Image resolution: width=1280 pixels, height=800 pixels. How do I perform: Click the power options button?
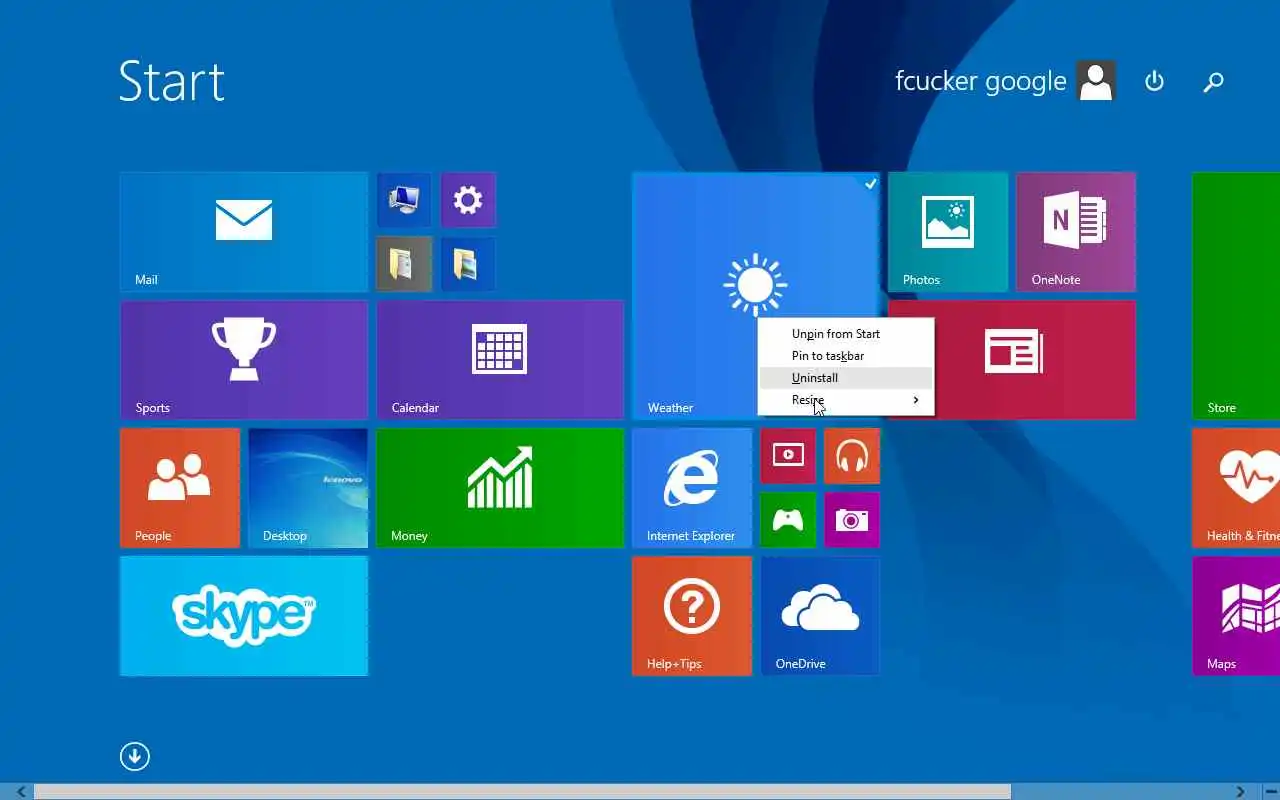point(1154,81)
